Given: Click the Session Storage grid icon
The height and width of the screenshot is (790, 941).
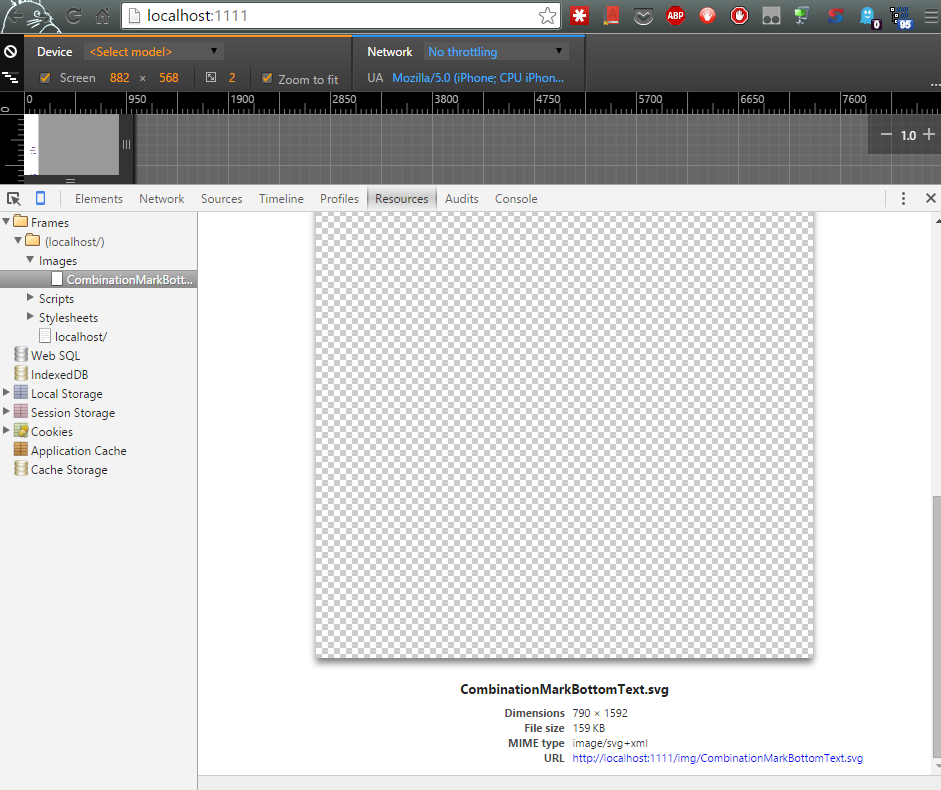Looking at the screenshot, I should pyautogui.click(x=21, y=412).
